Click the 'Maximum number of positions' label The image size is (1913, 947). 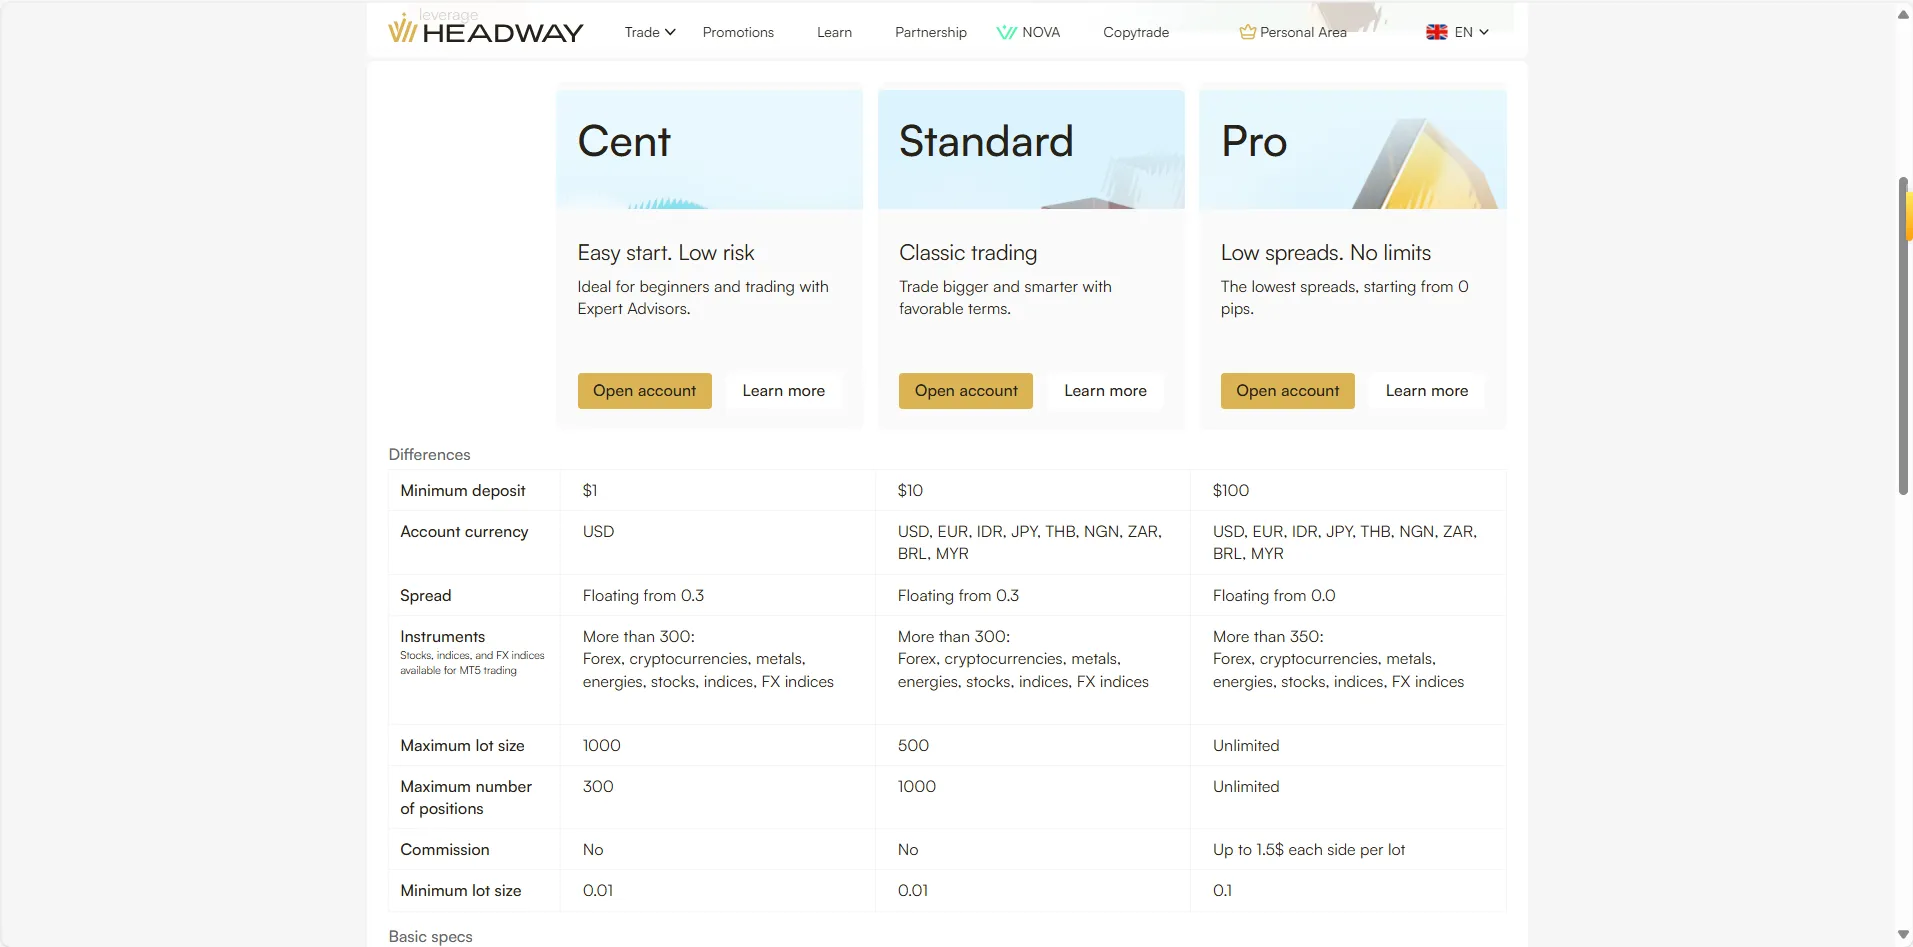466,797
